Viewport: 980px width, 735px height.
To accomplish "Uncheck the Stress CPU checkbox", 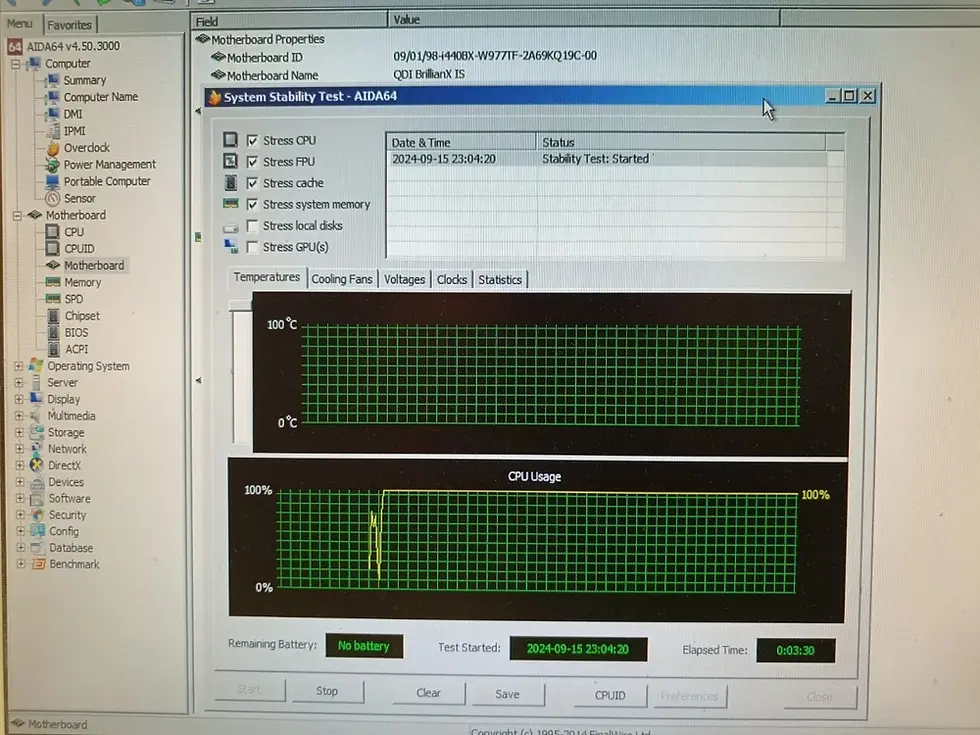I will tap(252, 141).
